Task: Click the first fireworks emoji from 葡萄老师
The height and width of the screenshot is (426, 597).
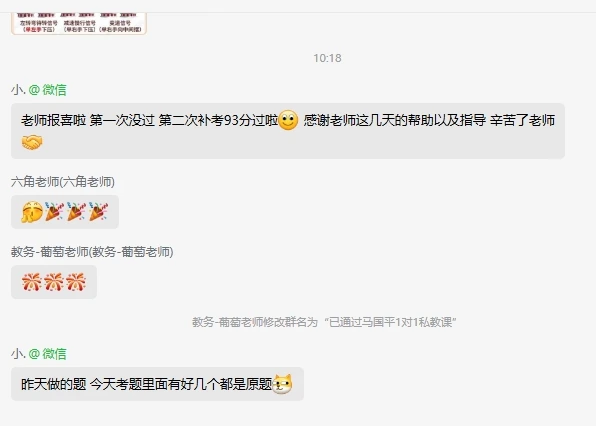Action: 32,282
